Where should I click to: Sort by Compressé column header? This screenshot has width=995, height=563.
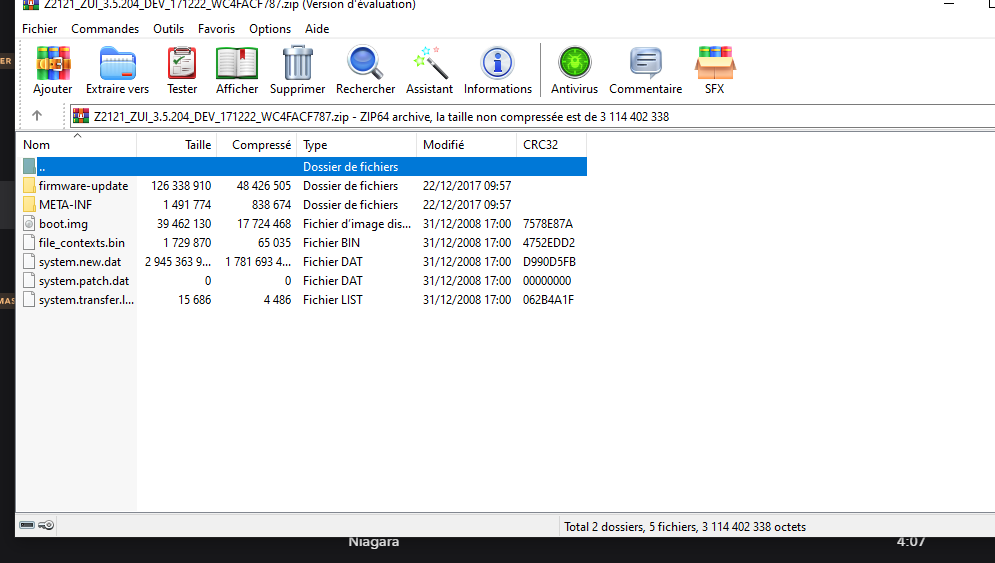tap(257, 145)
